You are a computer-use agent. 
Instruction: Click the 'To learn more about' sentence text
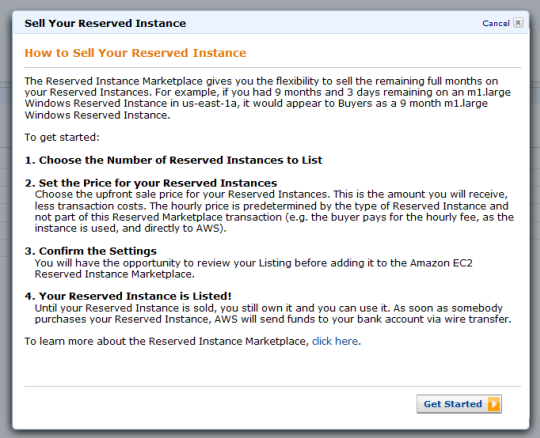(193, 341)
